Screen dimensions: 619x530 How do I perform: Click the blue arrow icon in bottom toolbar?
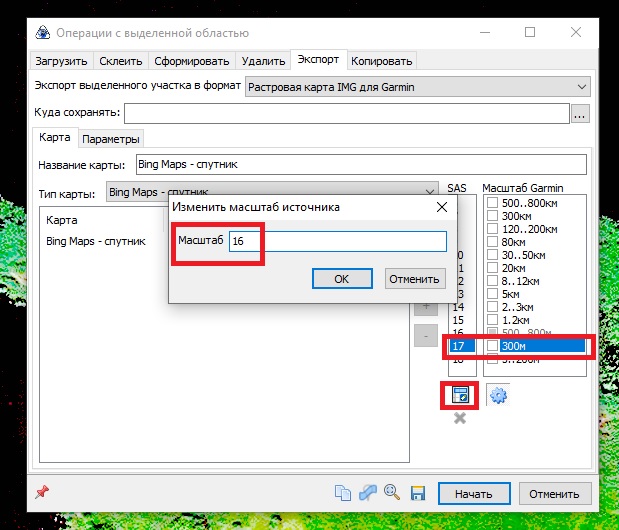(x=367, y=493)
